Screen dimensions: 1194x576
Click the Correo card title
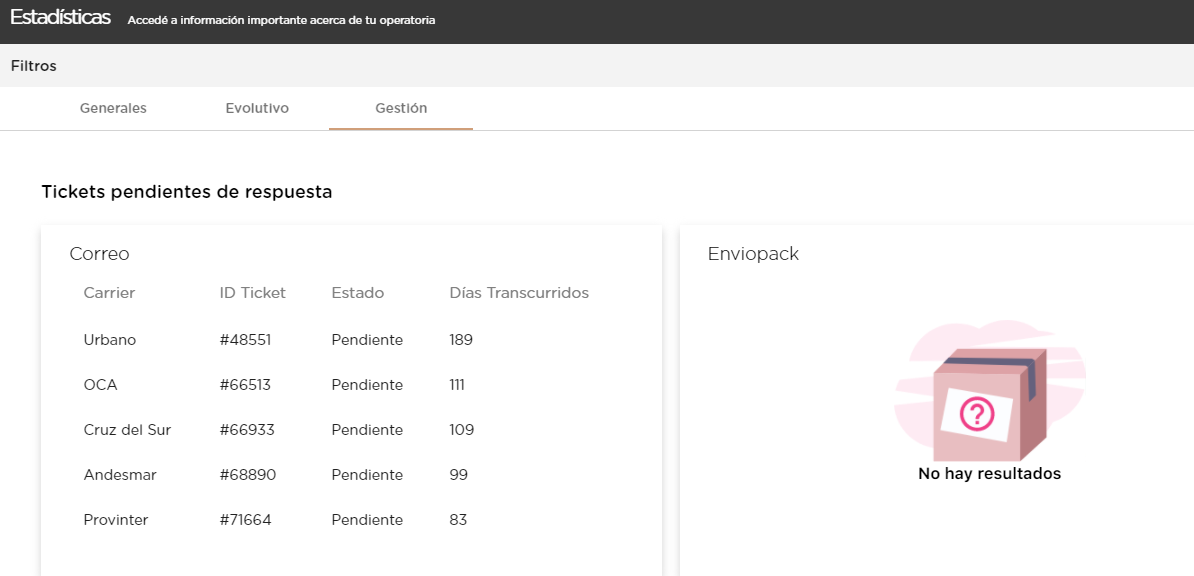(99, 254)
